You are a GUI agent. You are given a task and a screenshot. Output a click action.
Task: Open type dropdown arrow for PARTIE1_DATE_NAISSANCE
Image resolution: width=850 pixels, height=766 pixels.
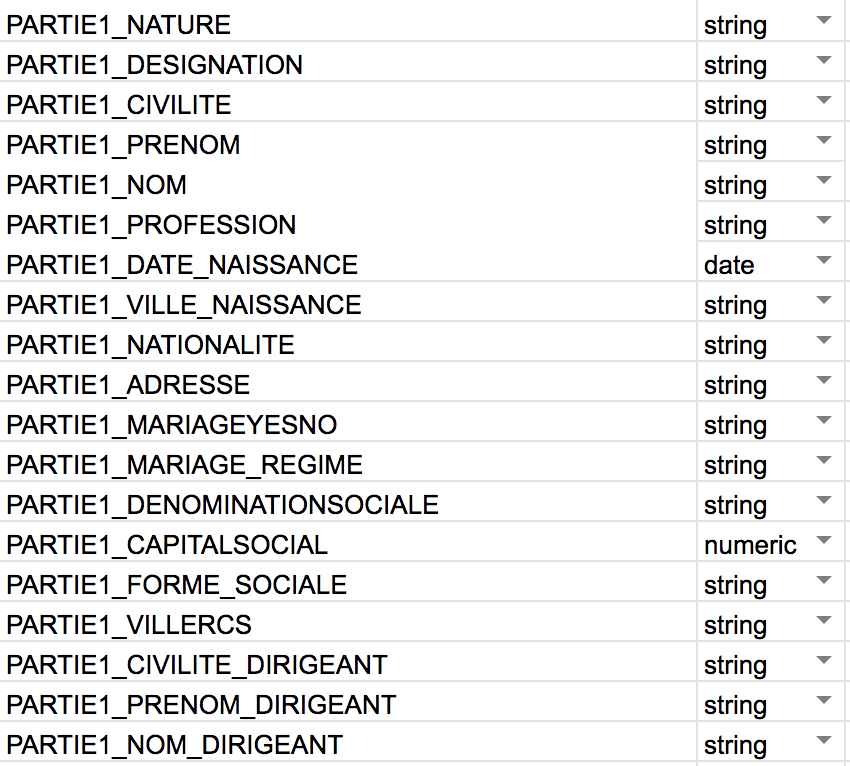point(823,260)
